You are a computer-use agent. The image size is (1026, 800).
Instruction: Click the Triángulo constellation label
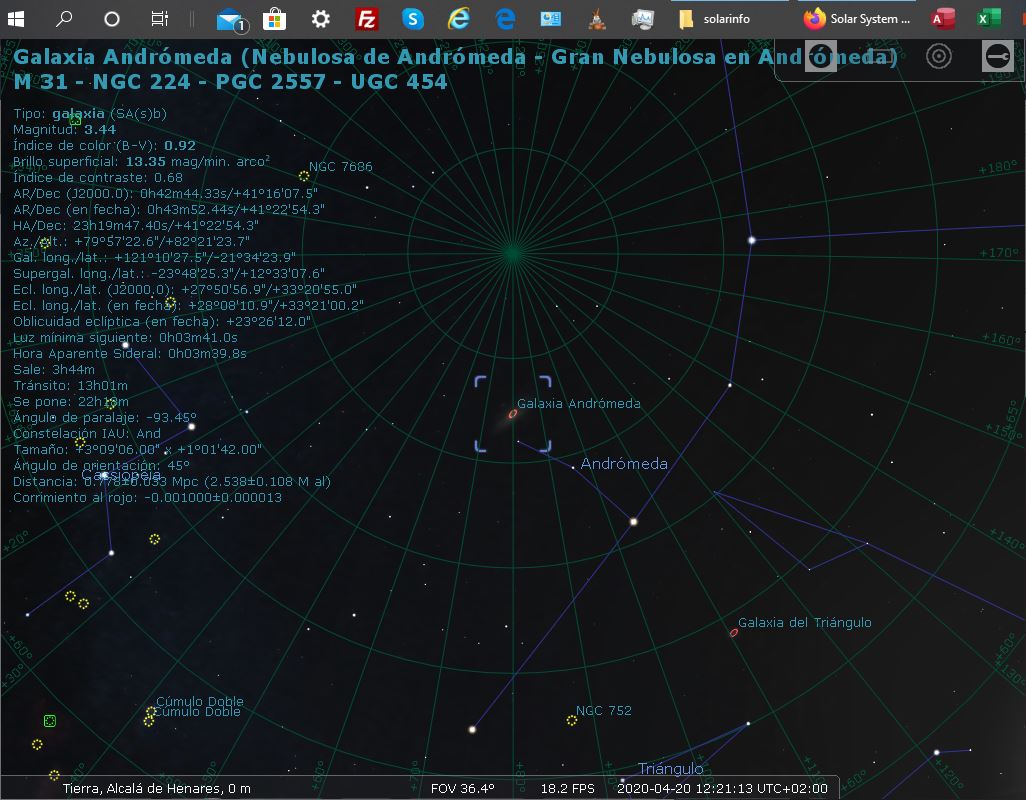670,769
